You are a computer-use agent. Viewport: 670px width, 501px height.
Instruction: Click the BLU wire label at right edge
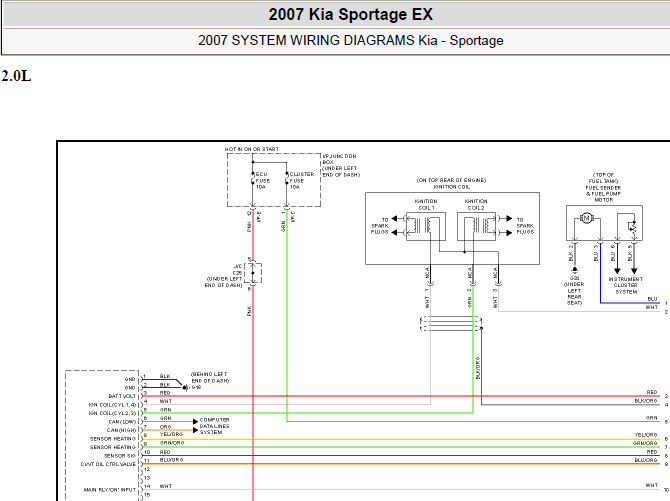pos(652,299)
